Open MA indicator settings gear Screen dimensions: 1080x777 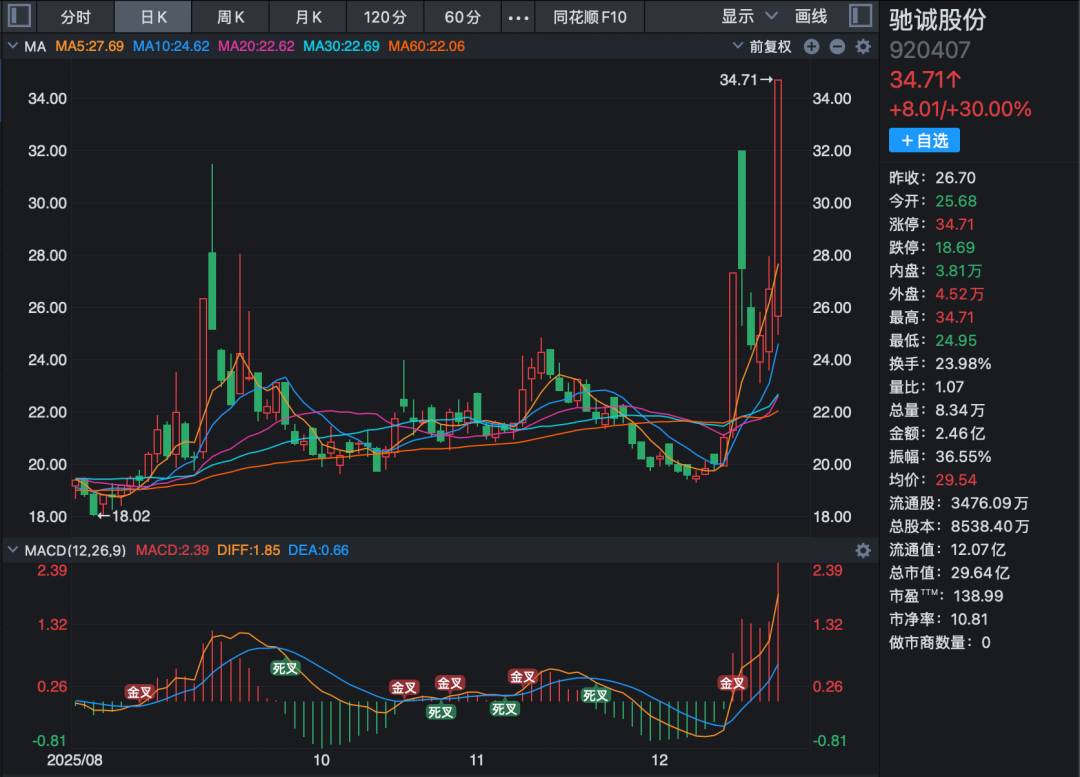(862, 47)
